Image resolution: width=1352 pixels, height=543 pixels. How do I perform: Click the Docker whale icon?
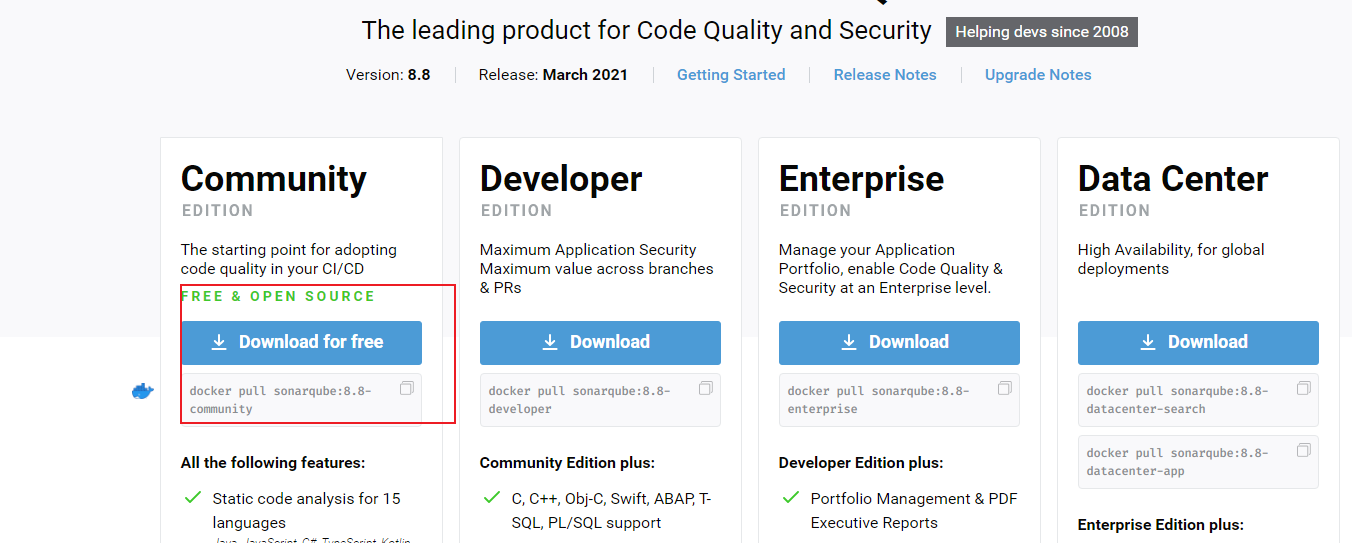(143, 391)
